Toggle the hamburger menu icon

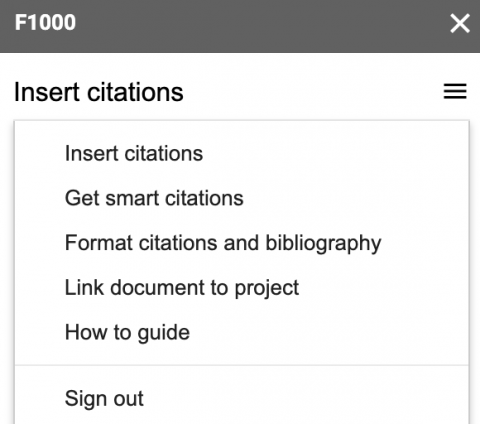455,91
